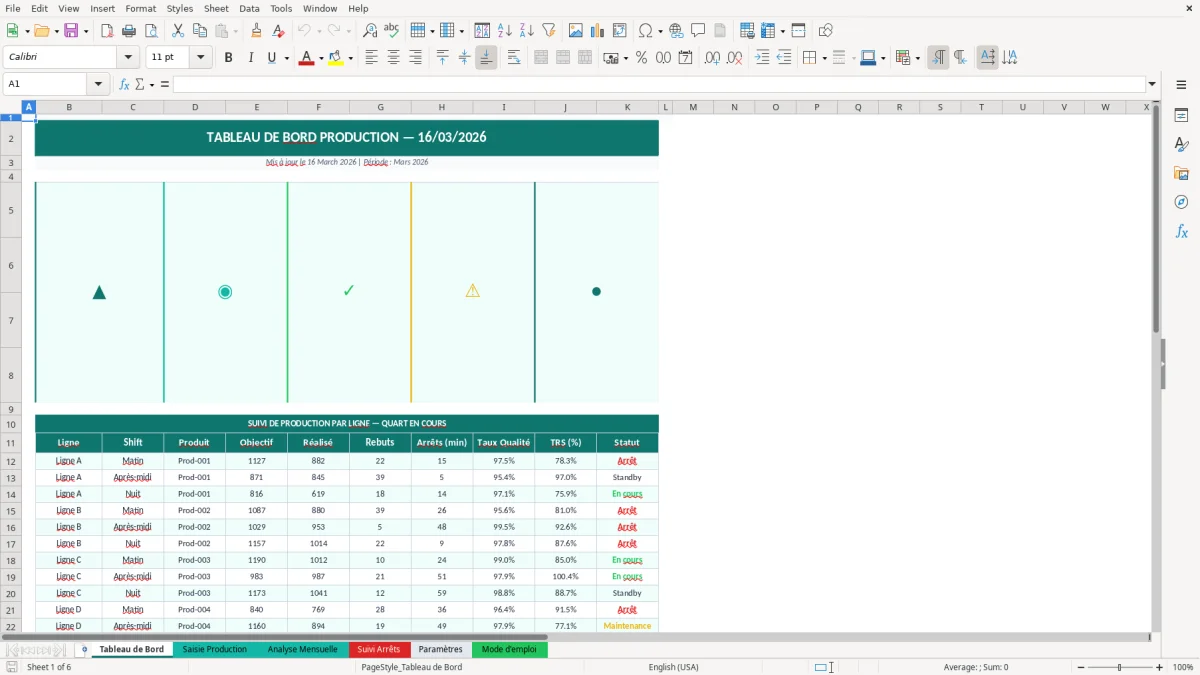Expand the Name Box dropdown
Viewport: 1200px width, 675px height.
point(96,84)
